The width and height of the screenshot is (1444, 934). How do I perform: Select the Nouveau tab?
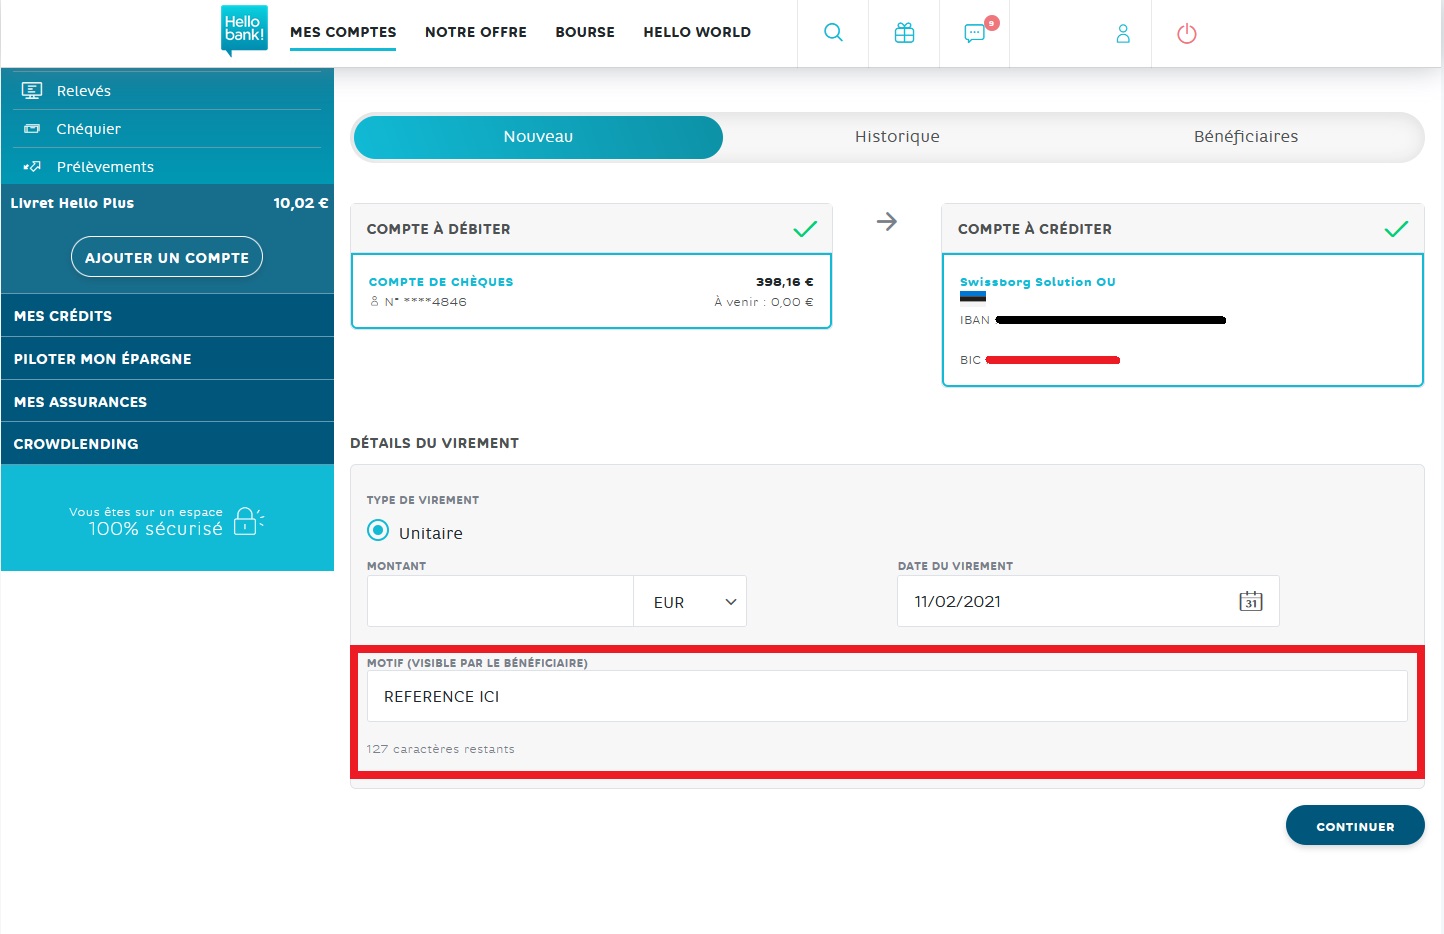coord(538,137)
